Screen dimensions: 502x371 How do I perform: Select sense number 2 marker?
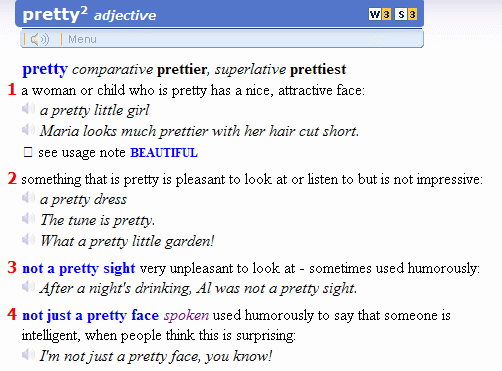coord(12,178)
